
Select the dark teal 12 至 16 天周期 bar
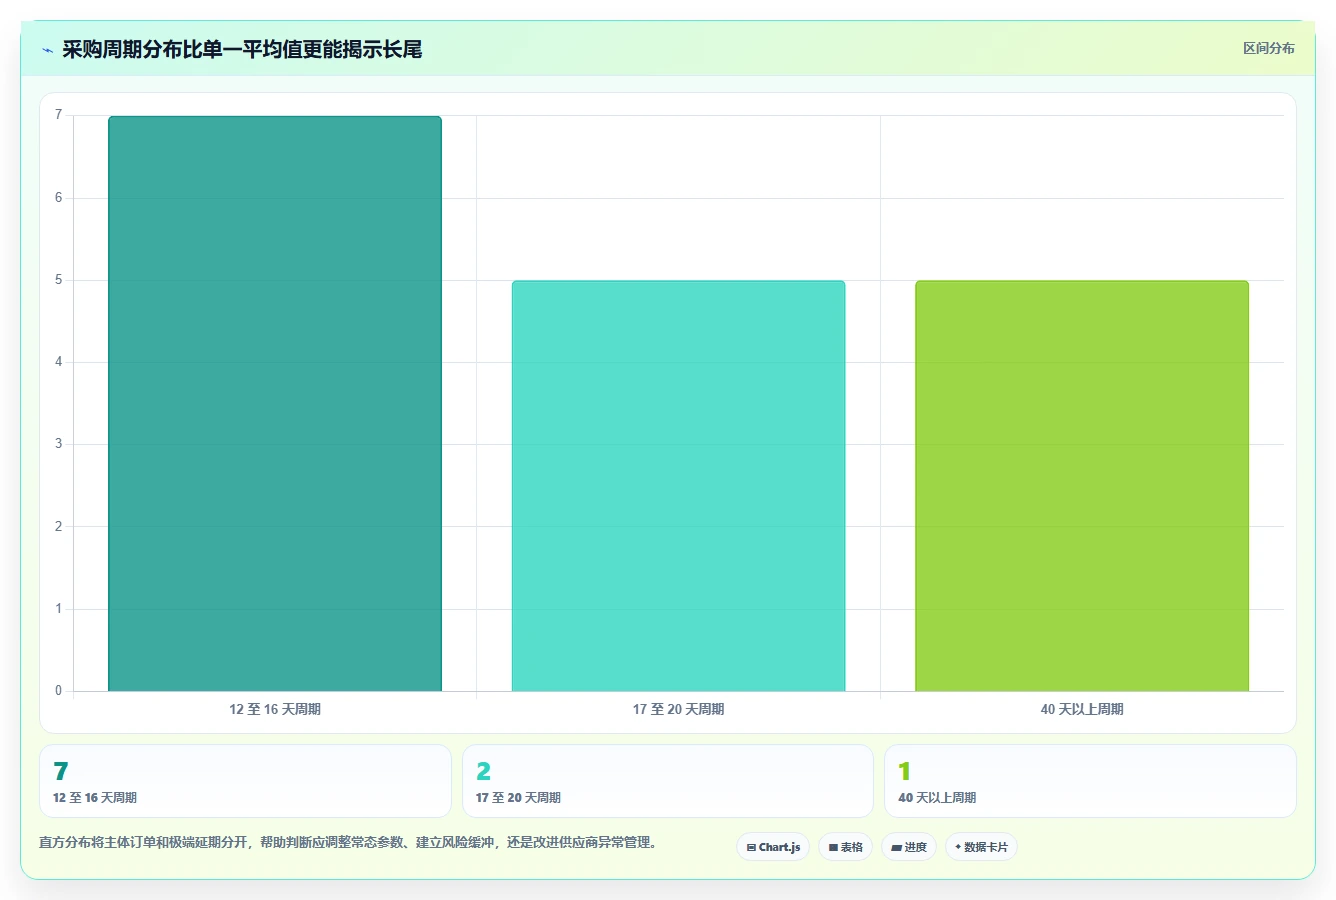click(275, 404)
